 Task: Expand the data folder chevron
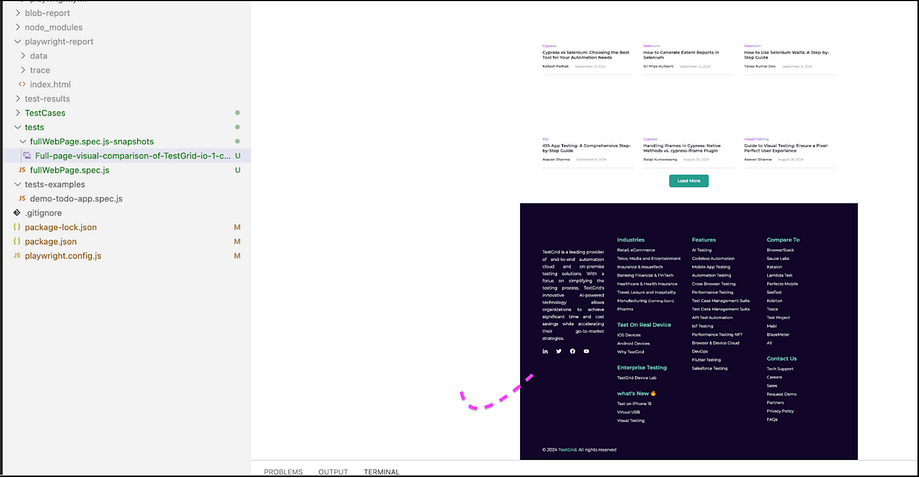(23, 56)
